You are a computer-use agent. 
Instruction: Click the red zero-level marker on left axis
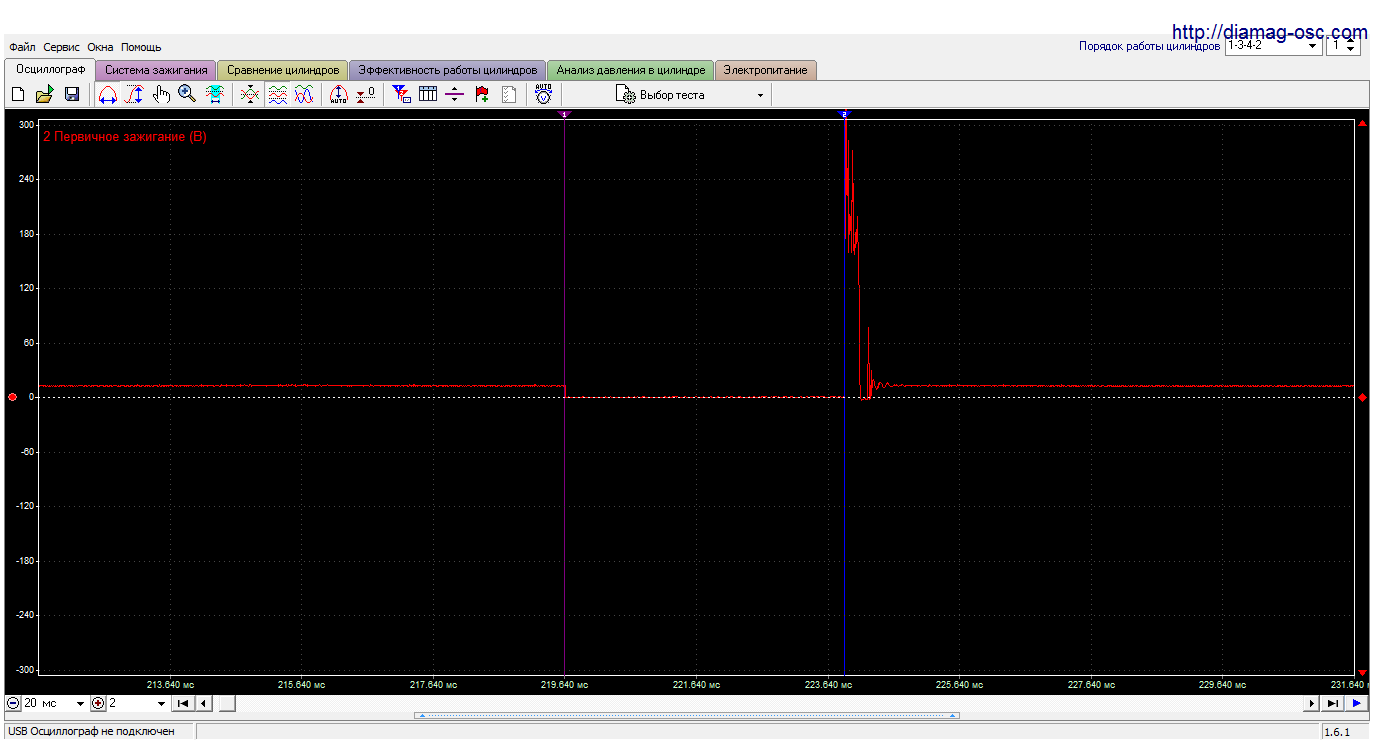point(12,397)
